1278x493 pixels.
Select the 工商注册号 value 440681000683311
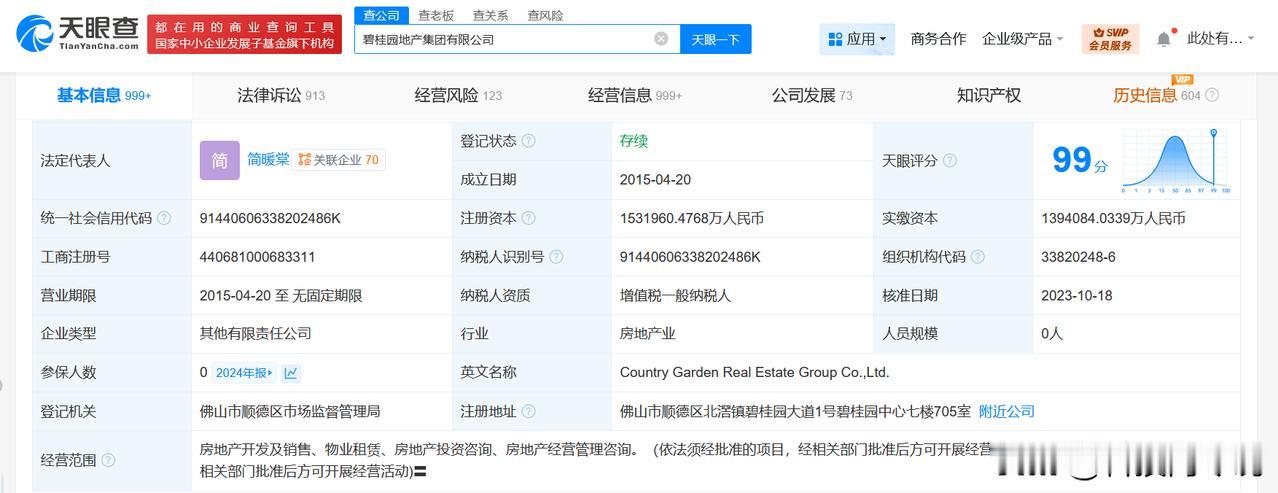(x=257, y=257)
